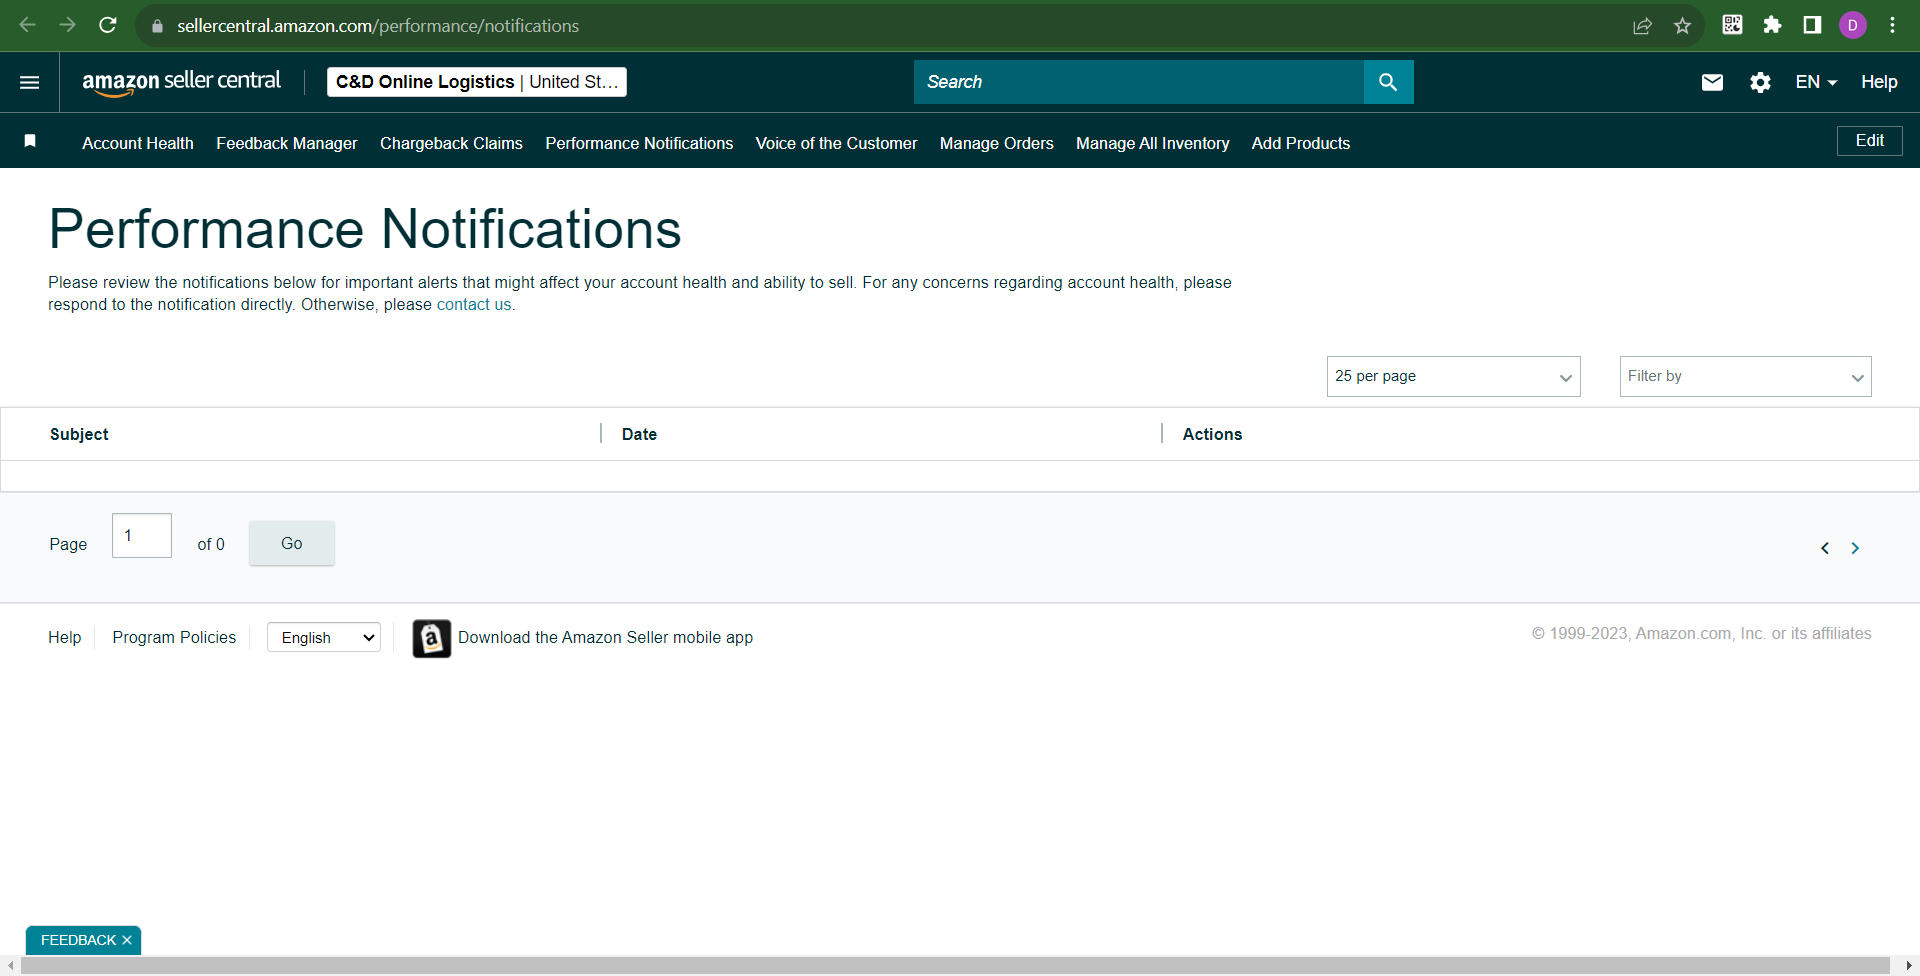The image size is (1920, 976).
Task: Open Voice of the Customer
Action: (836, 143)
